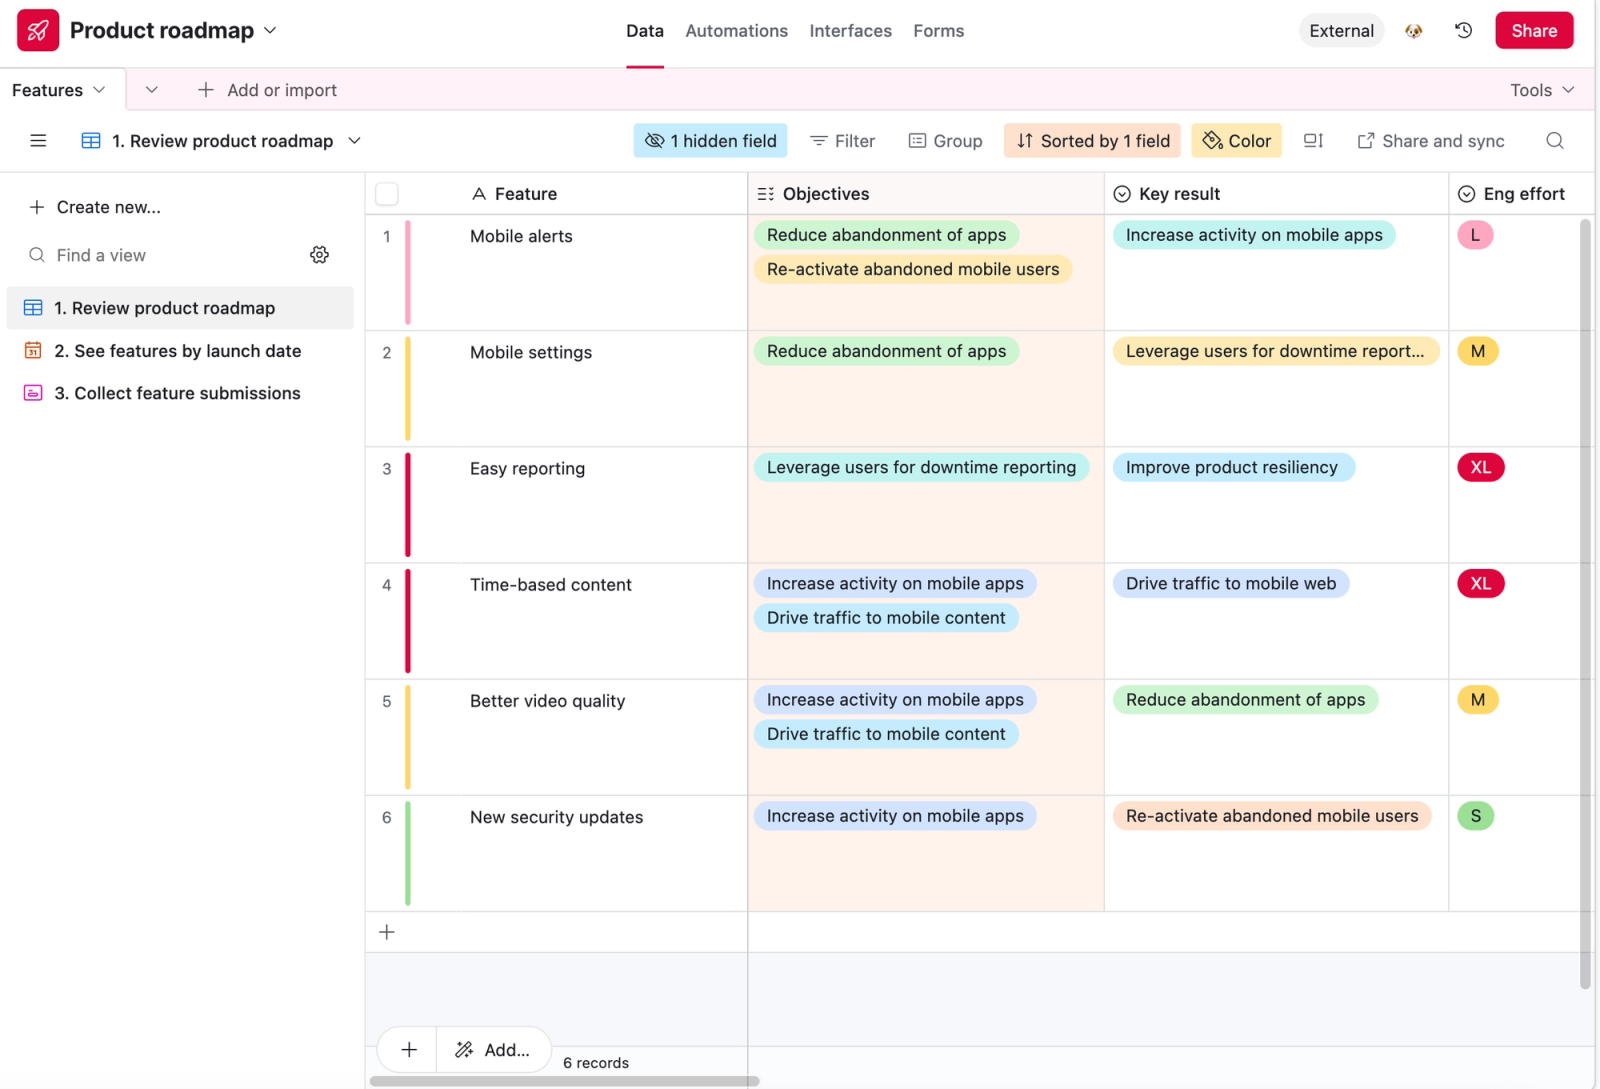
Task: Click the M effort tag for Mobile settings
Action: point(1478,351)
